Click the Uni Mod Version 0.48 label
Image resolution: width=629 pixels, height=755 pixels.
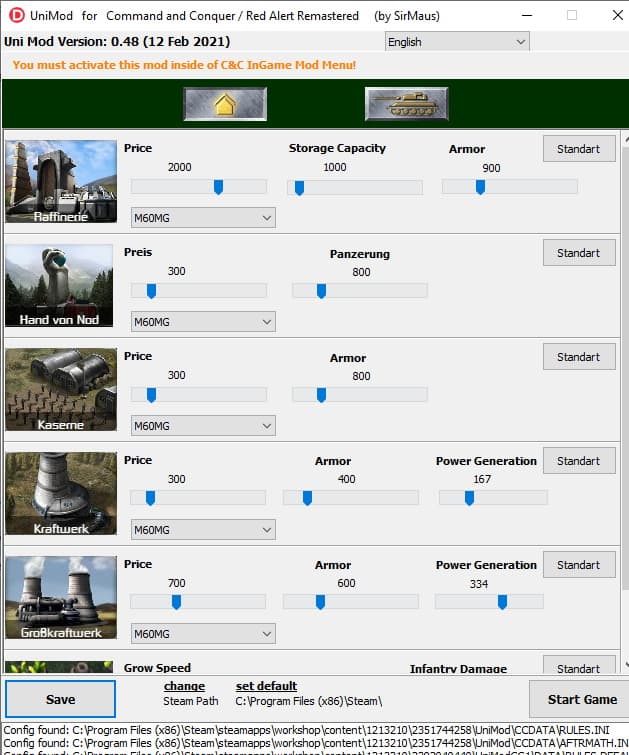coord(117,41)
